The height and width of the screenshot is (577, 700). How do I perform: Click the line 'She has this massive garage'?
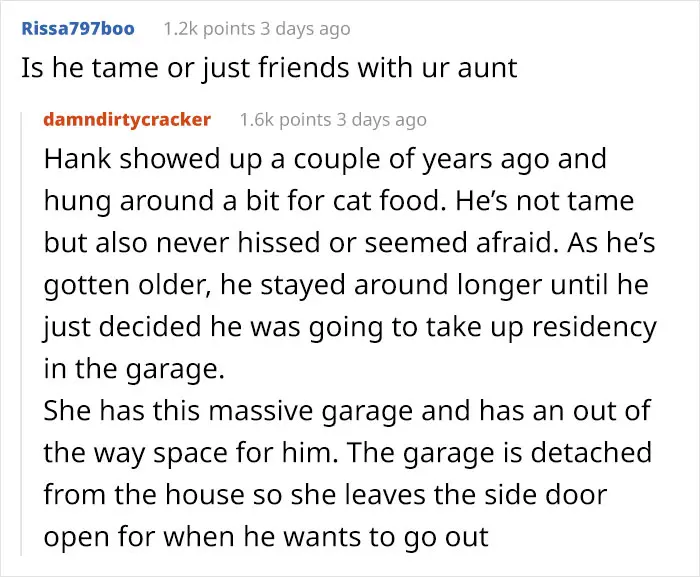345,411
